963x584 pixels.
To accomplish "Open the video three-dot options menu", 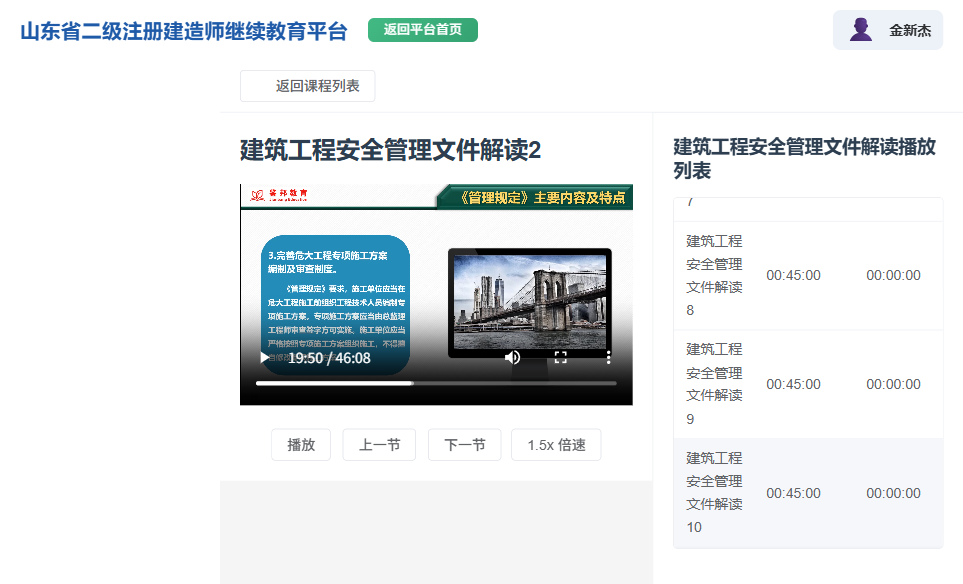I will click(608, 357).
